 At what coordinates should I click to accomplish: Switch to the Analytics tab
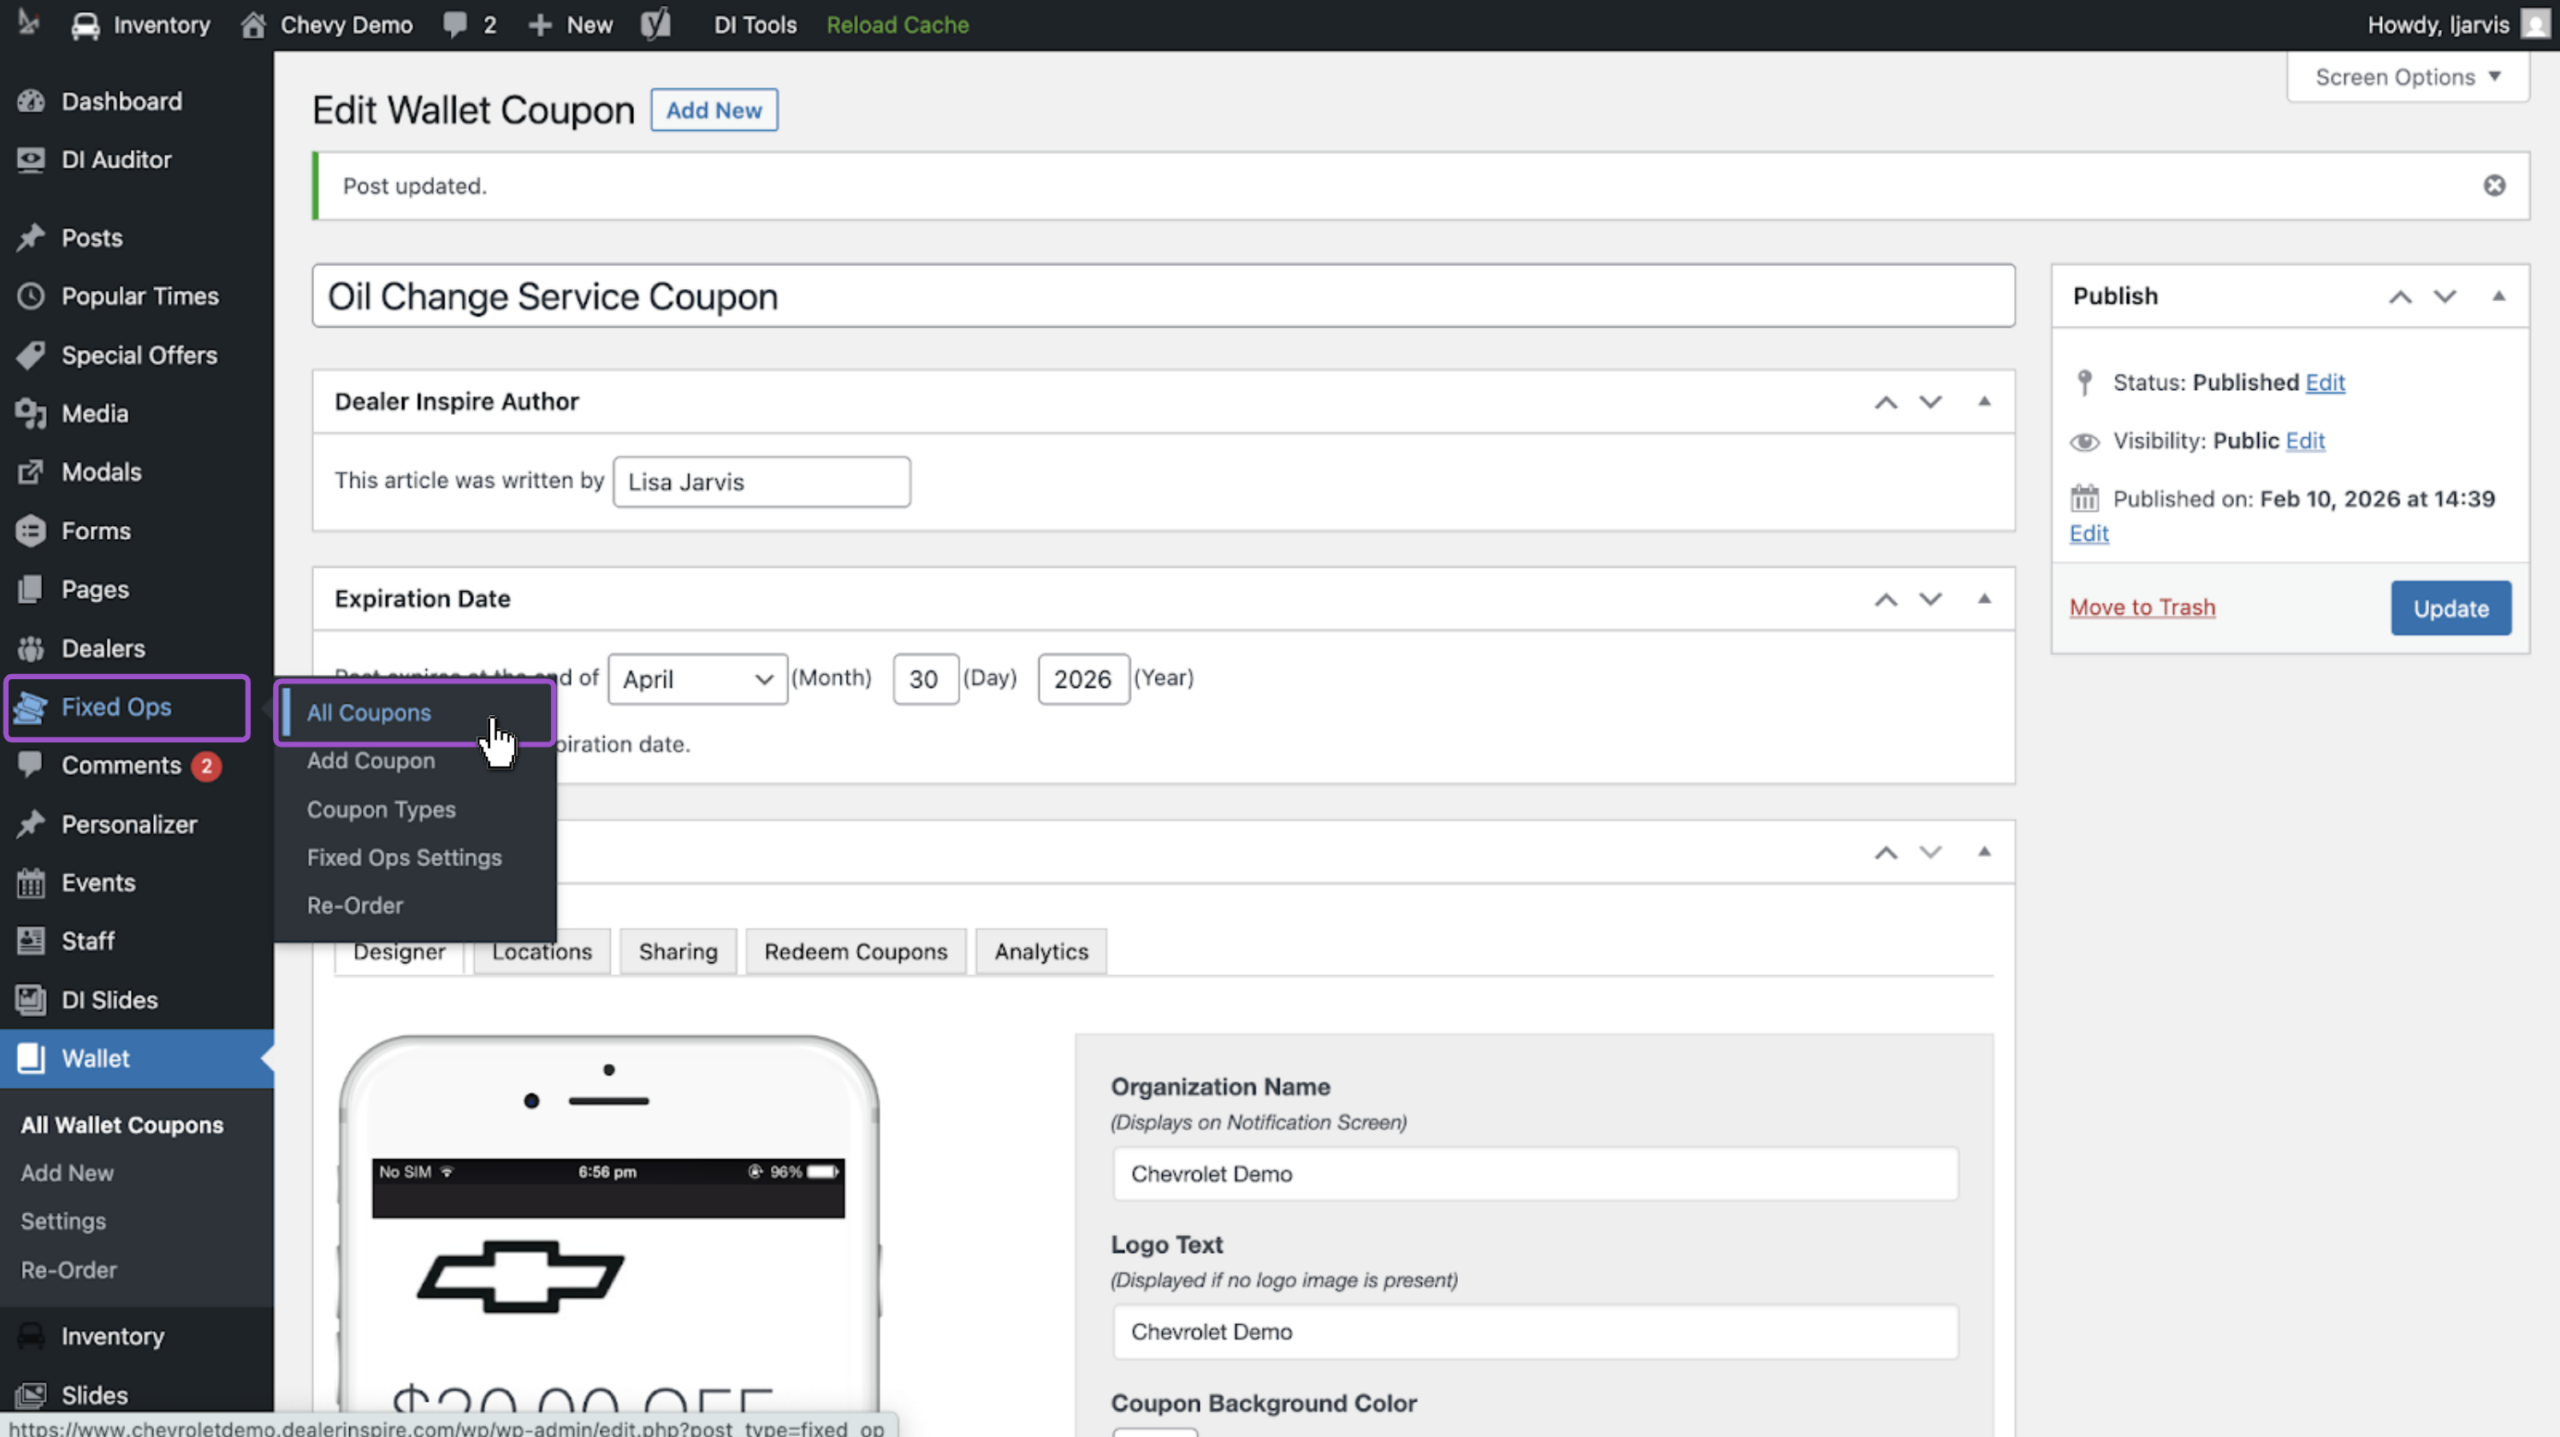tap(1041, 952)
